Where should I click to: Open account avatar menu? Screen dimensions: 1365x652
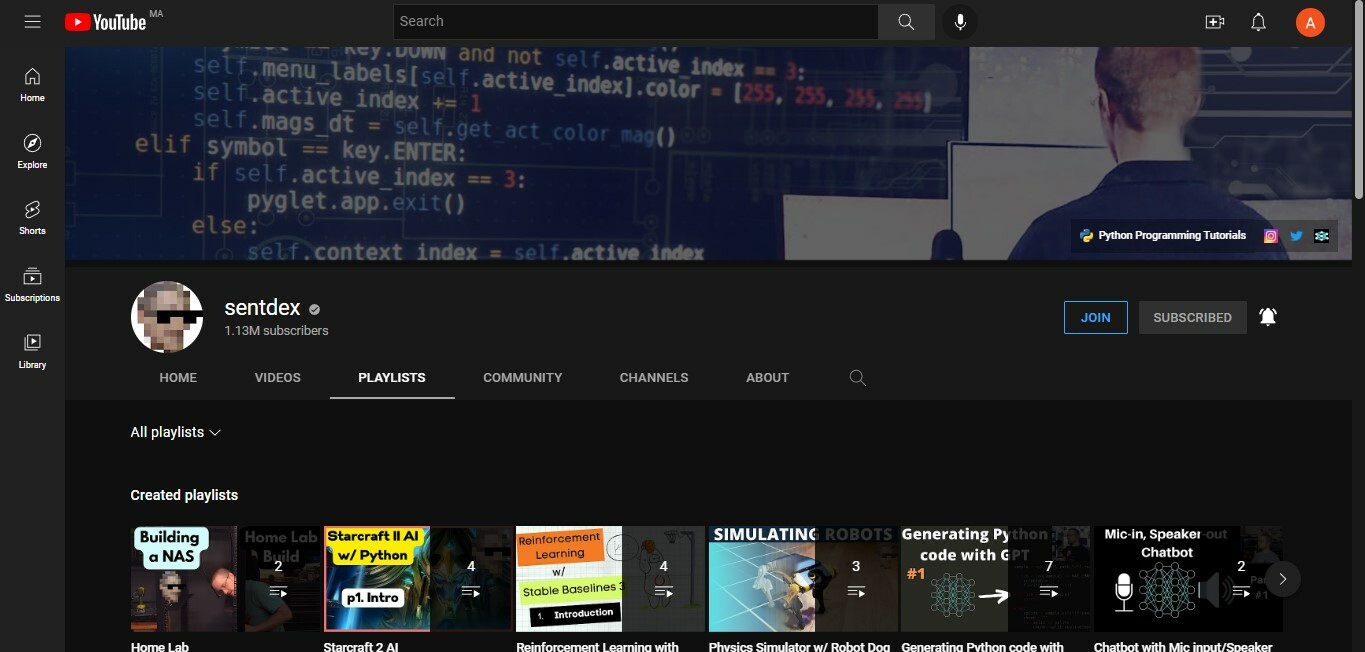tap(1310, 21)
